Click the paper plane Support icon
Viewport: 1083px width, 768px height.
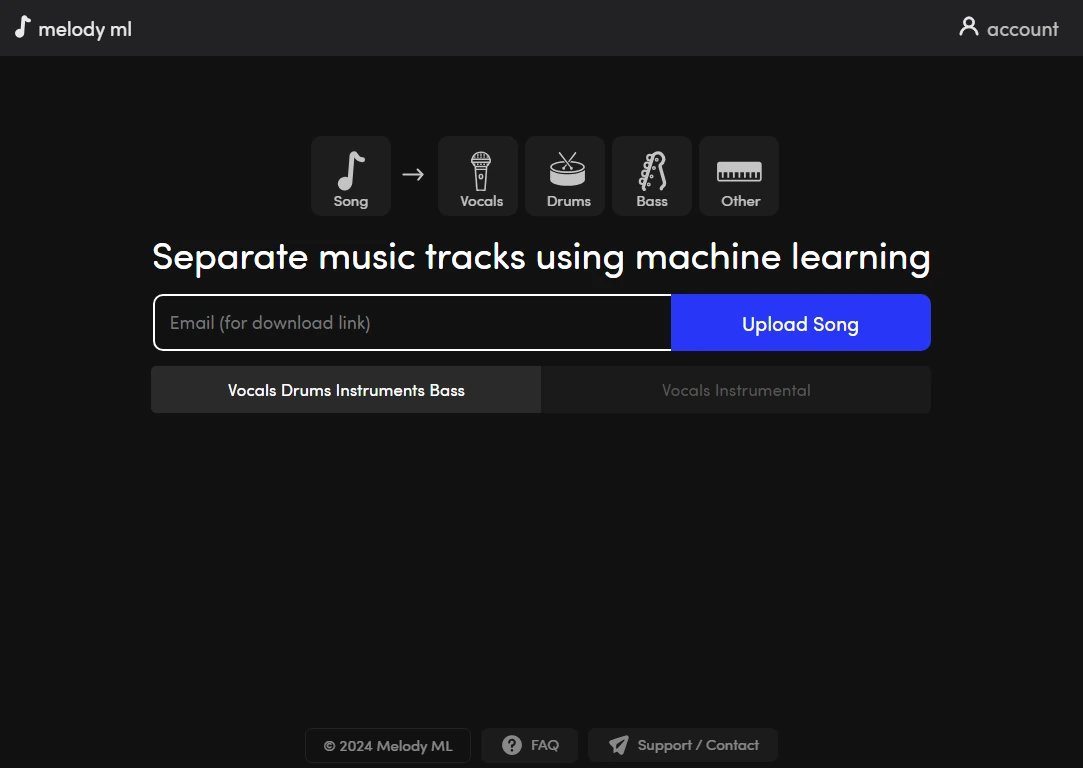619,745
